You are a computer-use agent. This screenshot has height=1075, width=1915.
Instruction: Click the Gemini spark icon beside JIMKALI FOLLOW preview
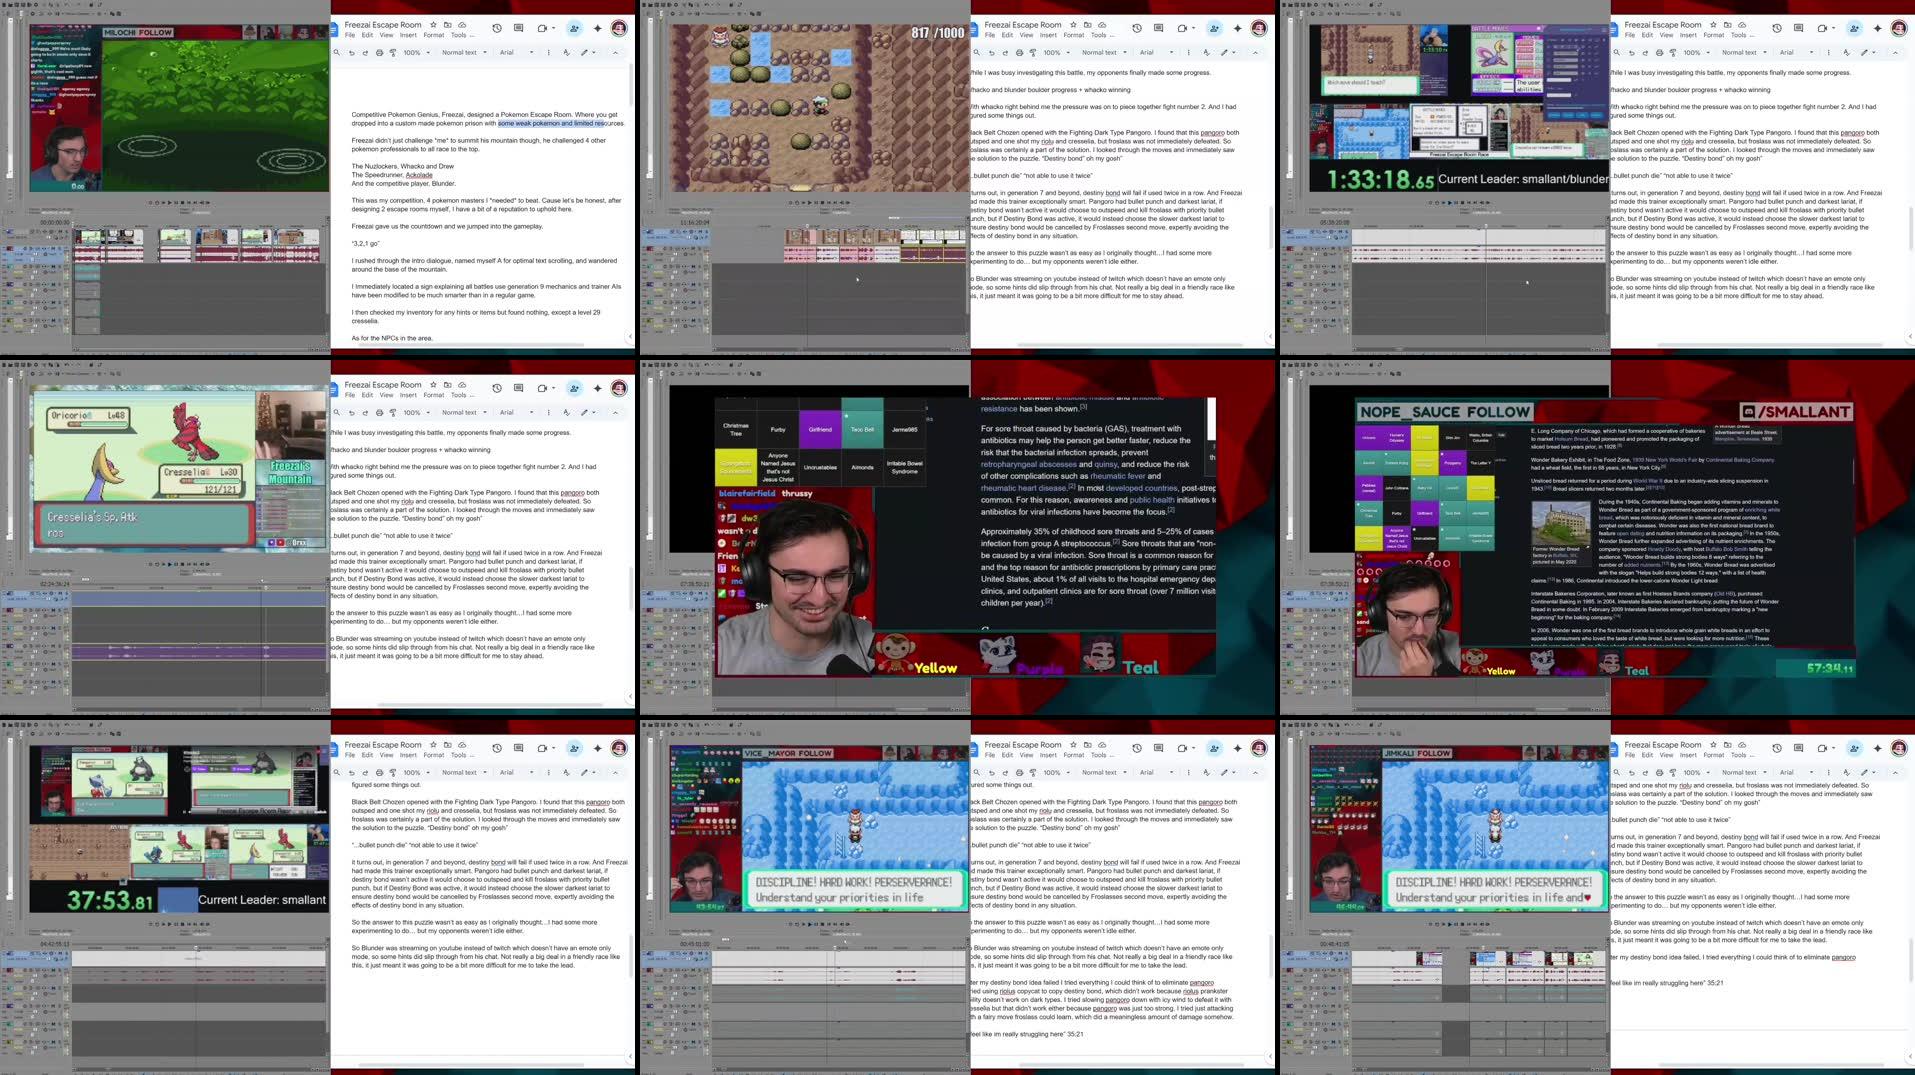click(x=1877, y=748)
